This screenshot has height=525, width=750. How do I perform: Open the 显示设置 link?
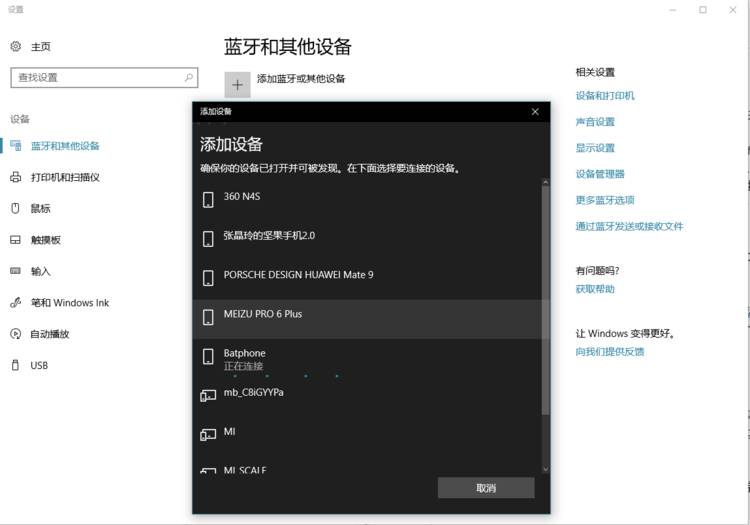[x=595, y=148]
